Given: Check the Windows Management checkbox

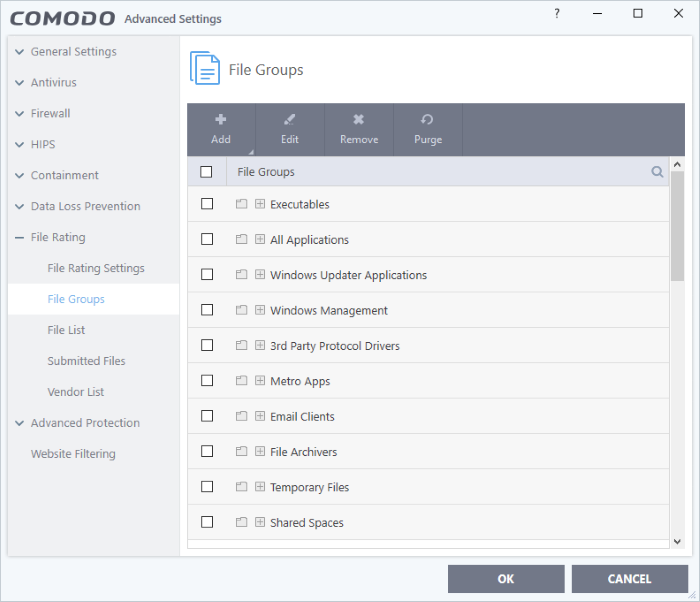Looking at the screenshot, I should click(207, 309).
